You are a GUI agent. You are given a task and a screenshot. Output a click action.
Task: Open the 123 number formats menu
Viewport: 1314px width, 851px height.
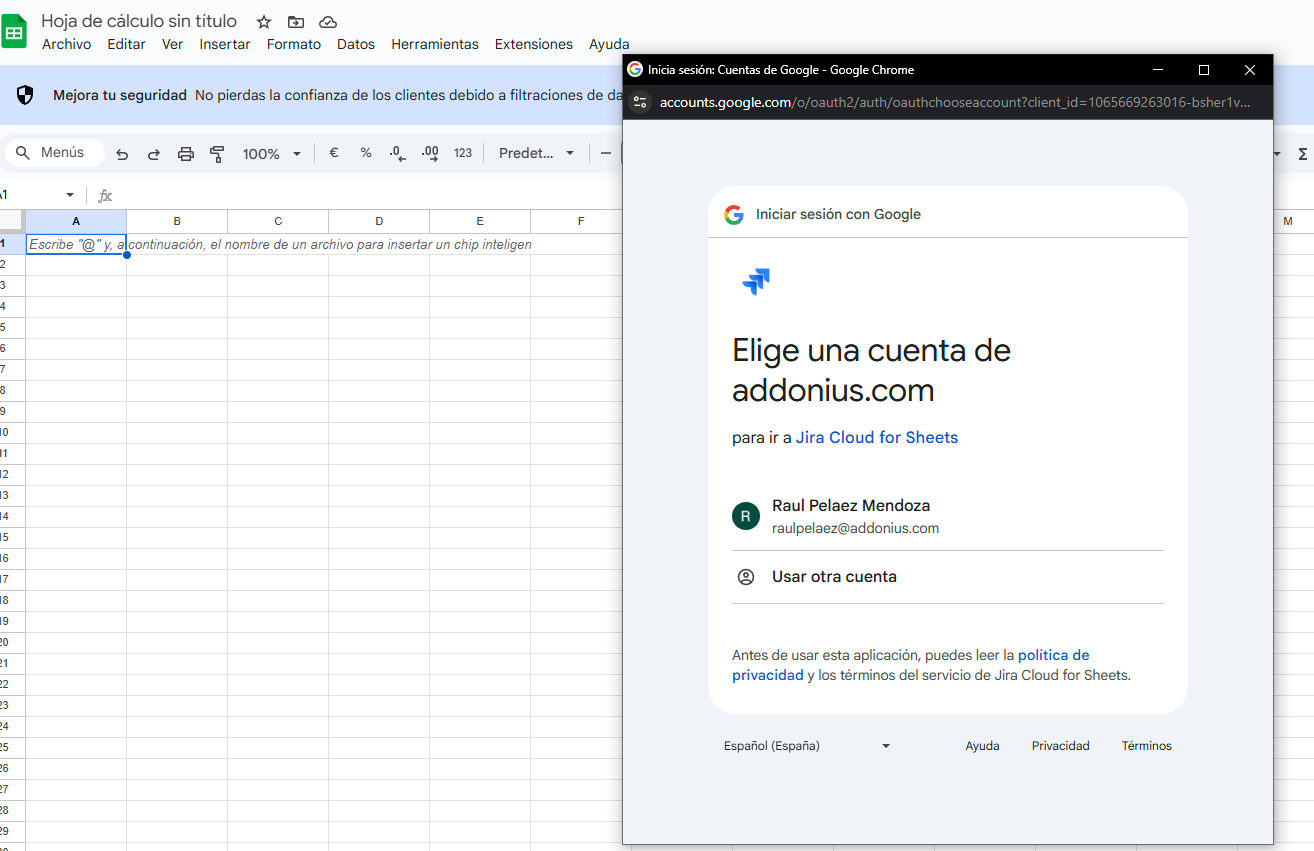[x=463, y=153]
